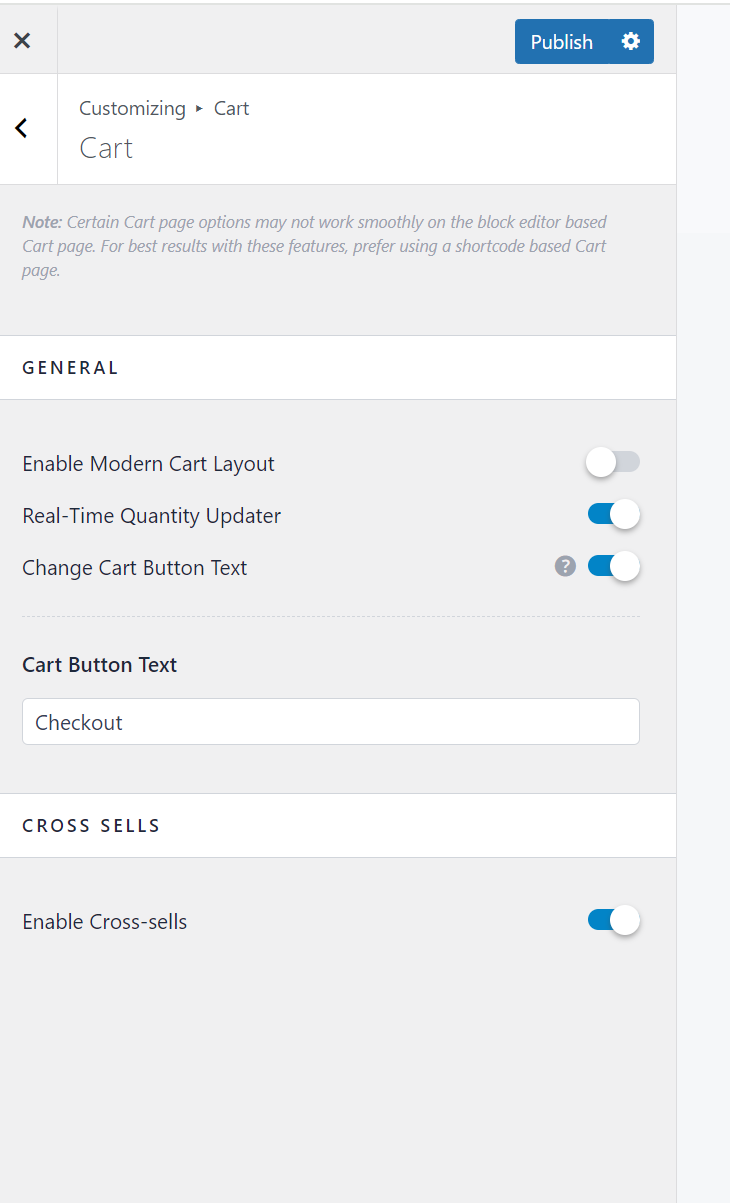Go back using the left chevron

[x=22, y=128]
